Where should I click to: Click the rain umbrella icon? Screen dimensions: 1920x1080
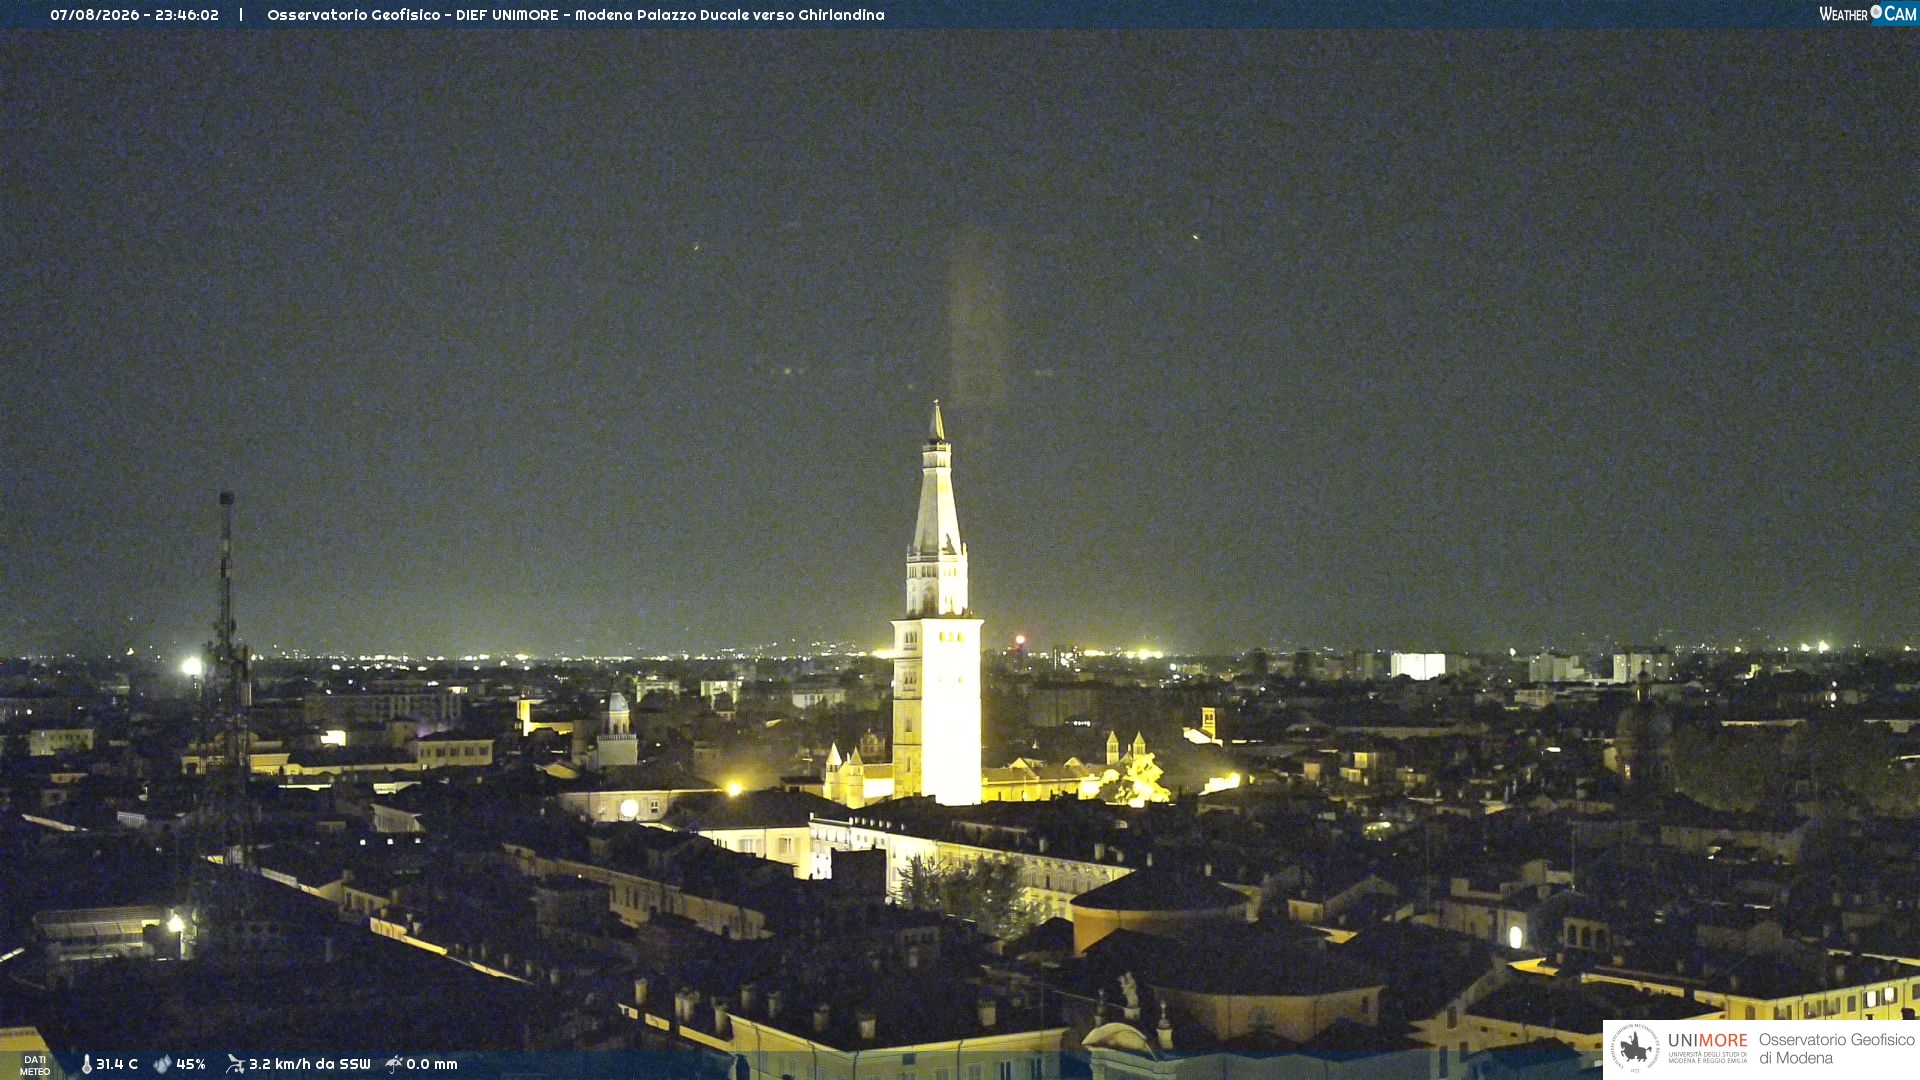tap(394, 1064)
